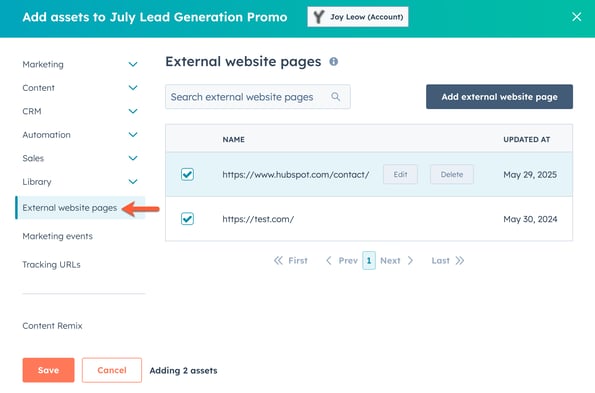Viewport: 595px width, 393px height.
Task: Click the Search external website pages field
Action: pos(258,97)
